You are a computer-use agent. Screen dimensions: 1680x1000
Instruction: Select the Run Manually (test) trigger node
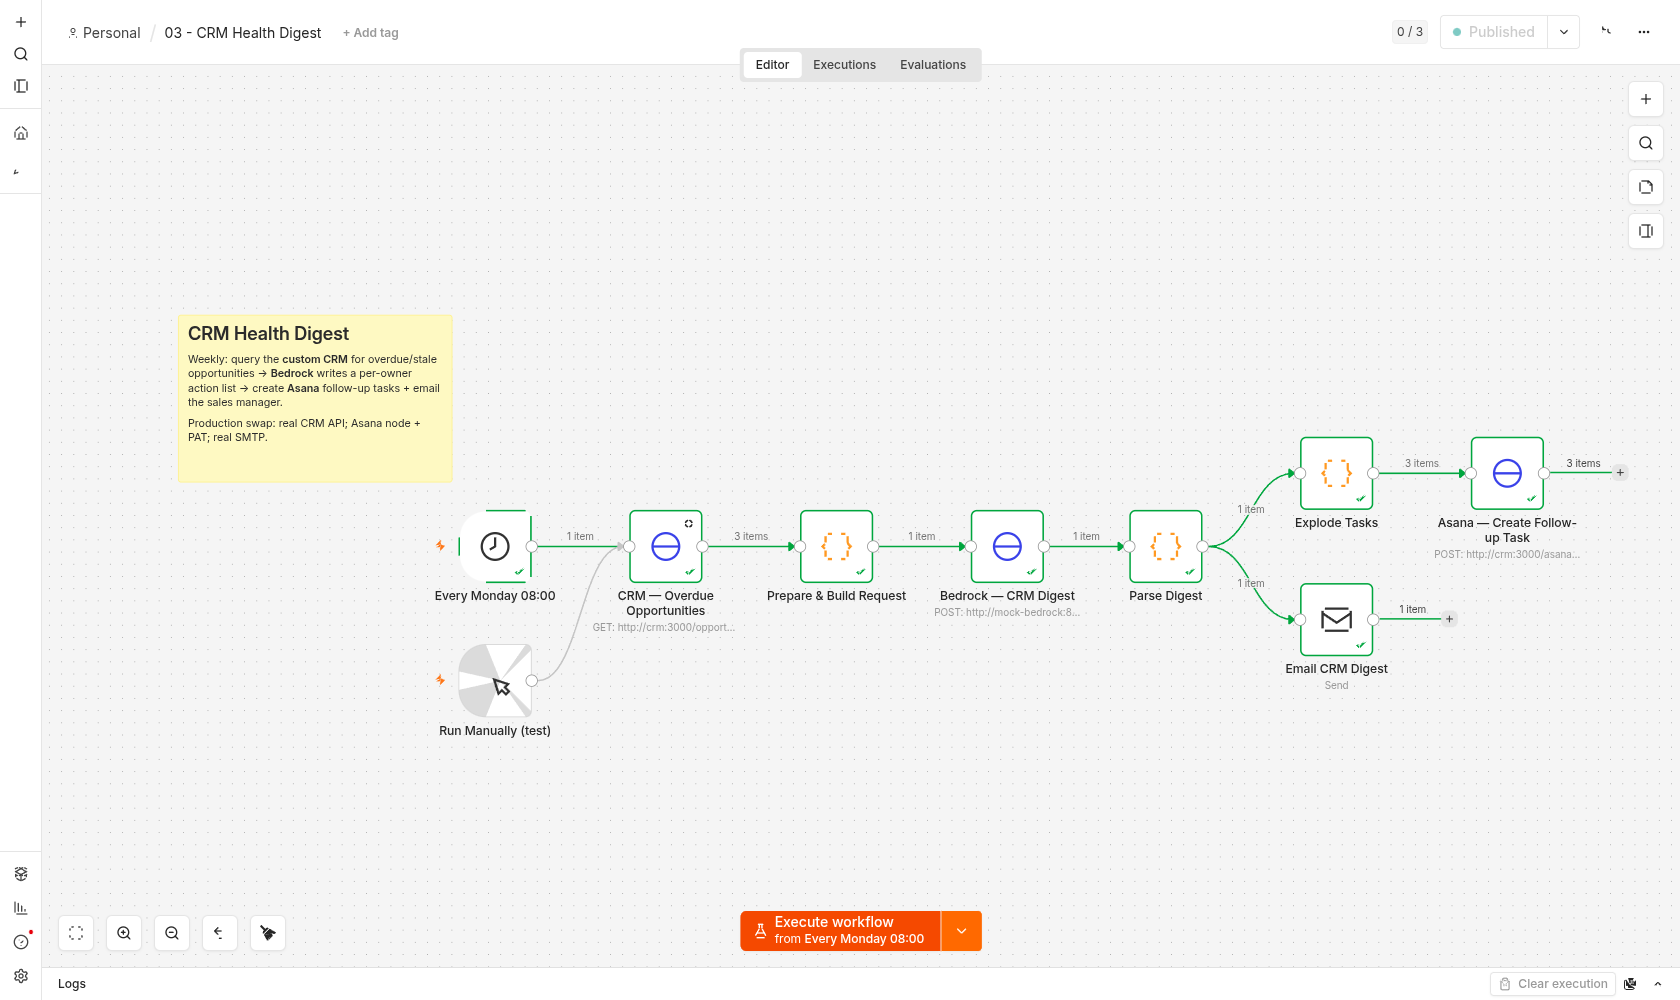(x=495, y=681)
